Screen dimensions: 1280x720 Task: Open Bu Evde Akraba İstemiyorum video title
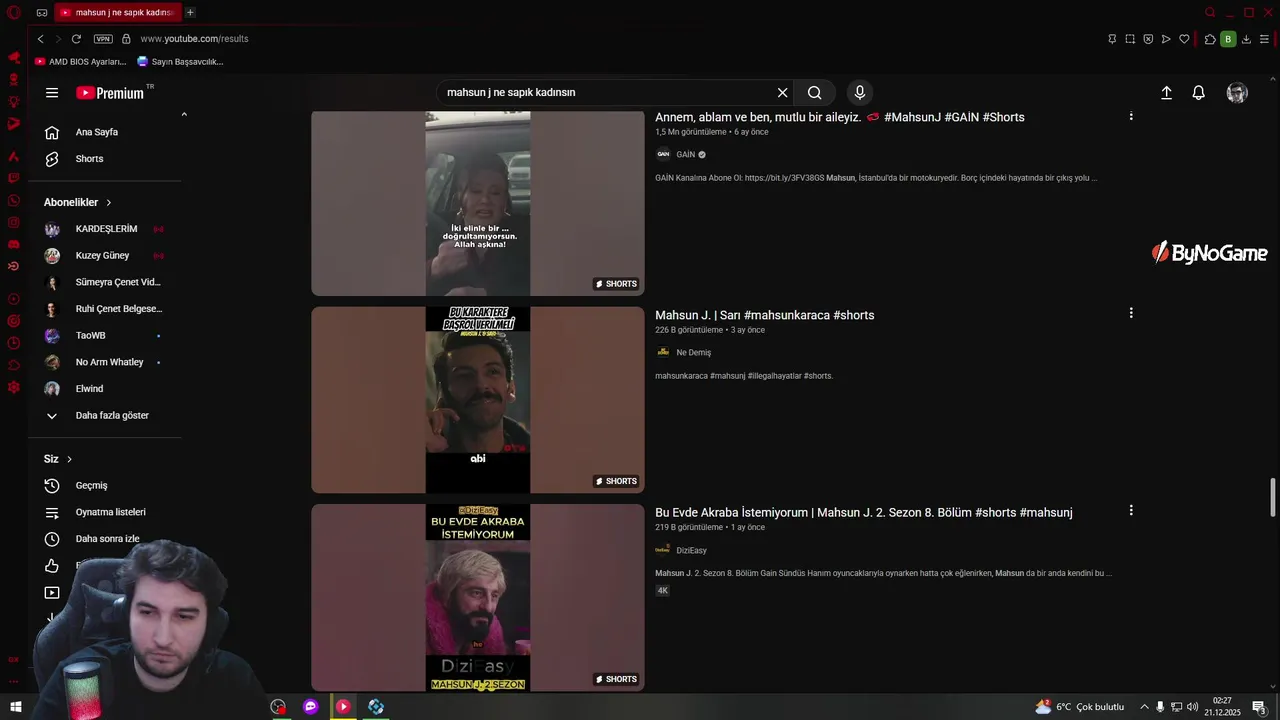(864, 512)
